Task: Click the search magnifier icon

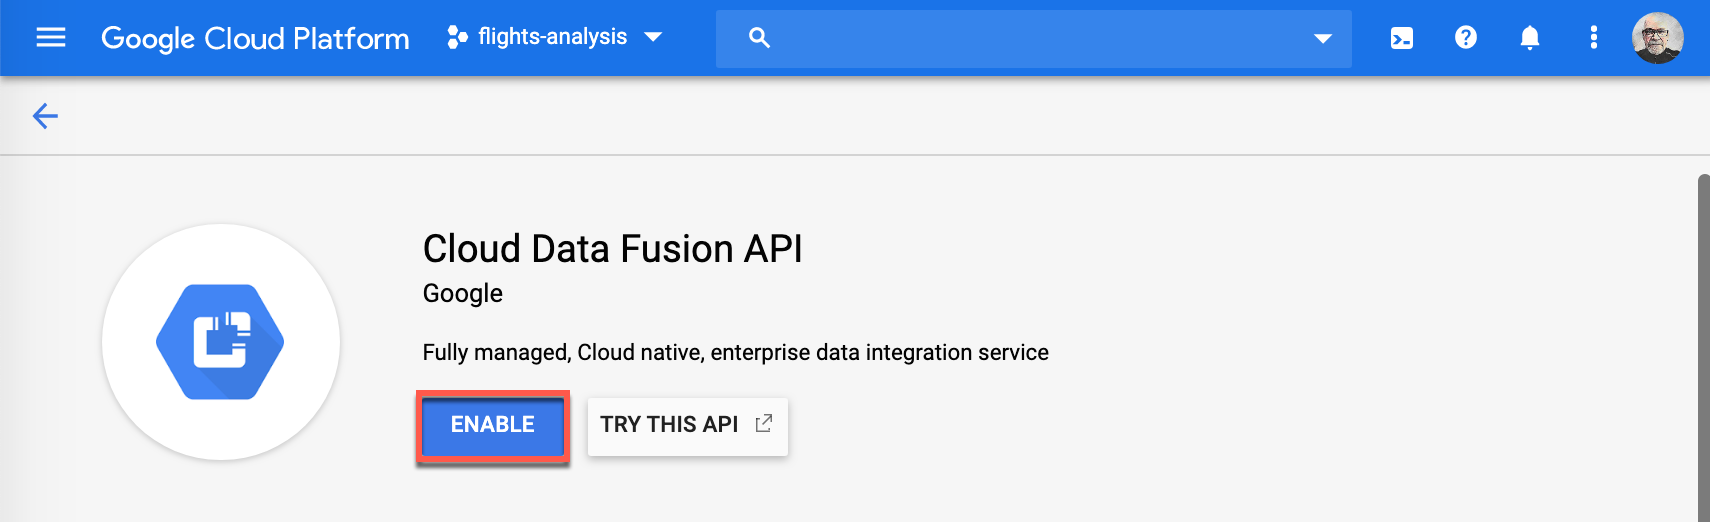Action: coord(759,38)
